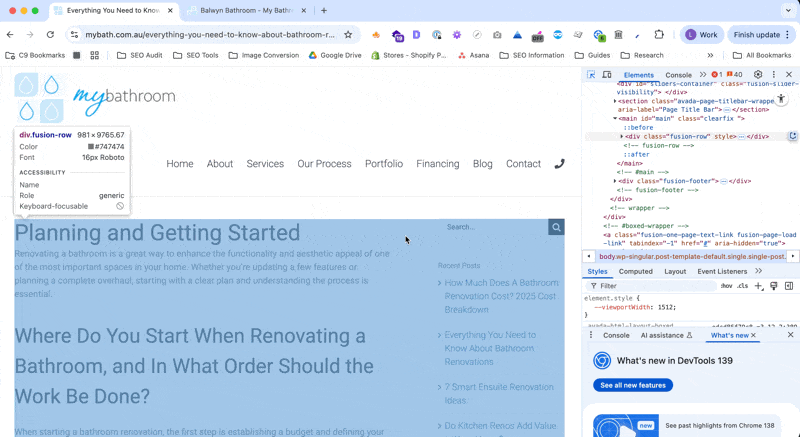Image resolution: width=800 pixels, height=437 pixels.
Task: Open the Financing navigation link
Action: pos(437,164)
